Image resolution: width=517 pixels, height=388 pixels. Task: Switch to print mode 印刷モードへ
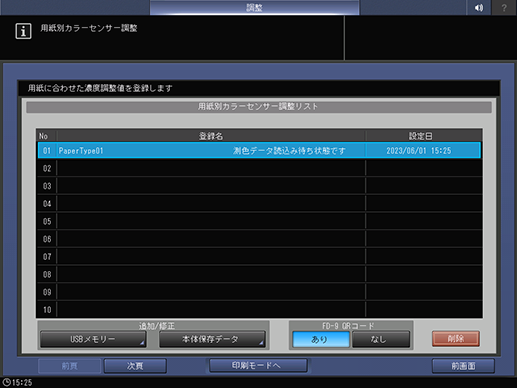(258, 365)
